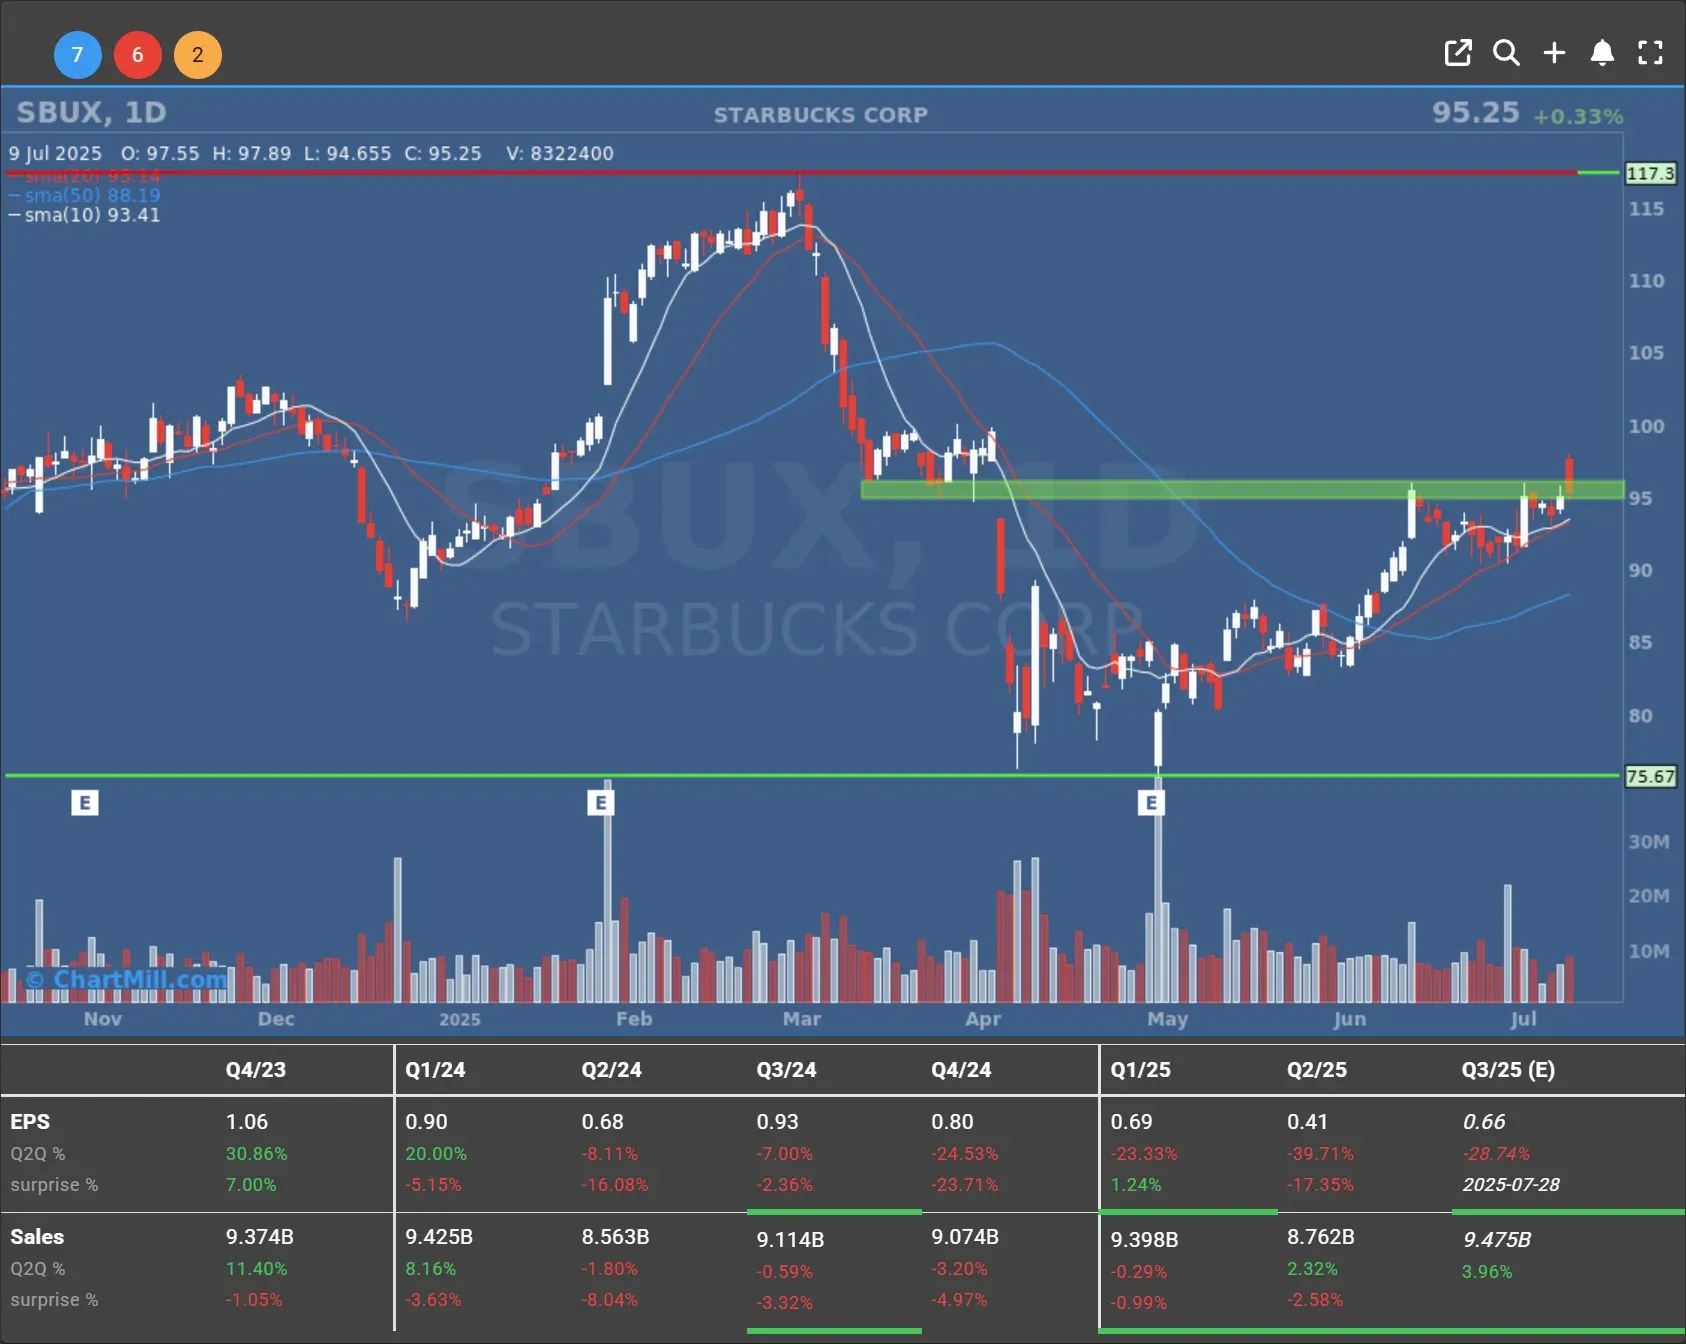Click the volume figure V: 8322400
This screenshot has width=1686, height=1344.
point(560,153)
